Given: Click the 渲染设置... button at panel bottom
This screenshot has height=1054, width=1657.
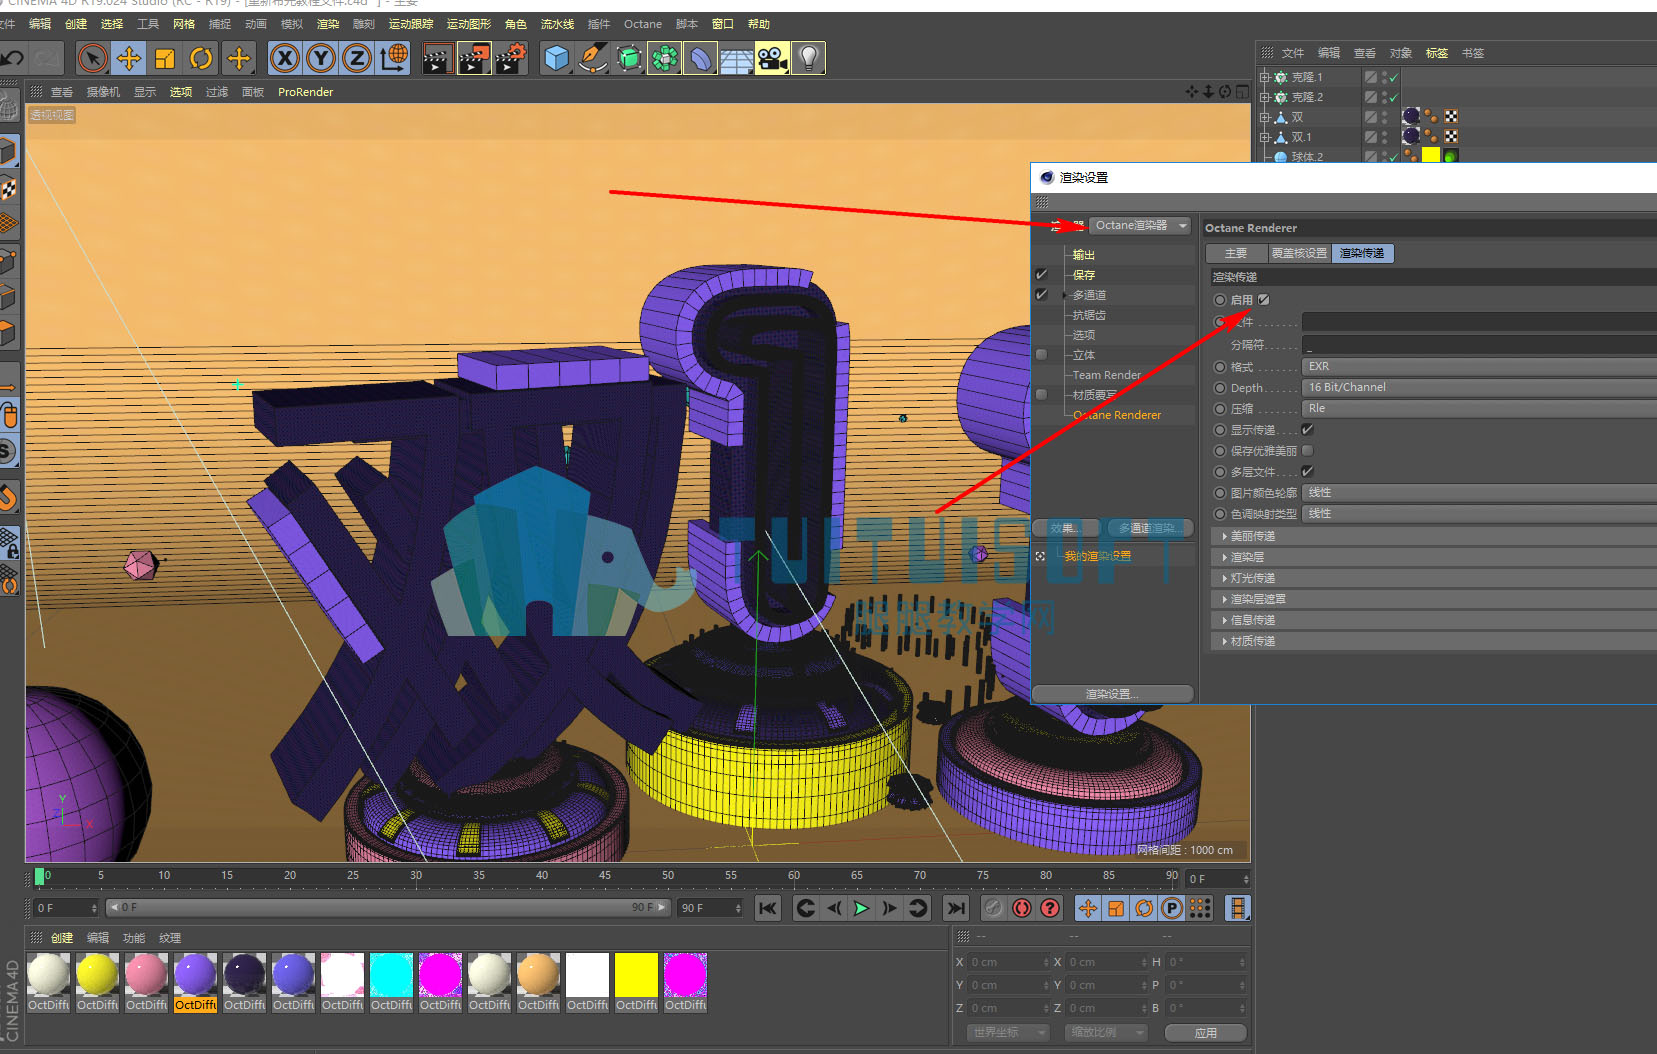Looking at the screenshot, I should coord(1112,694).
